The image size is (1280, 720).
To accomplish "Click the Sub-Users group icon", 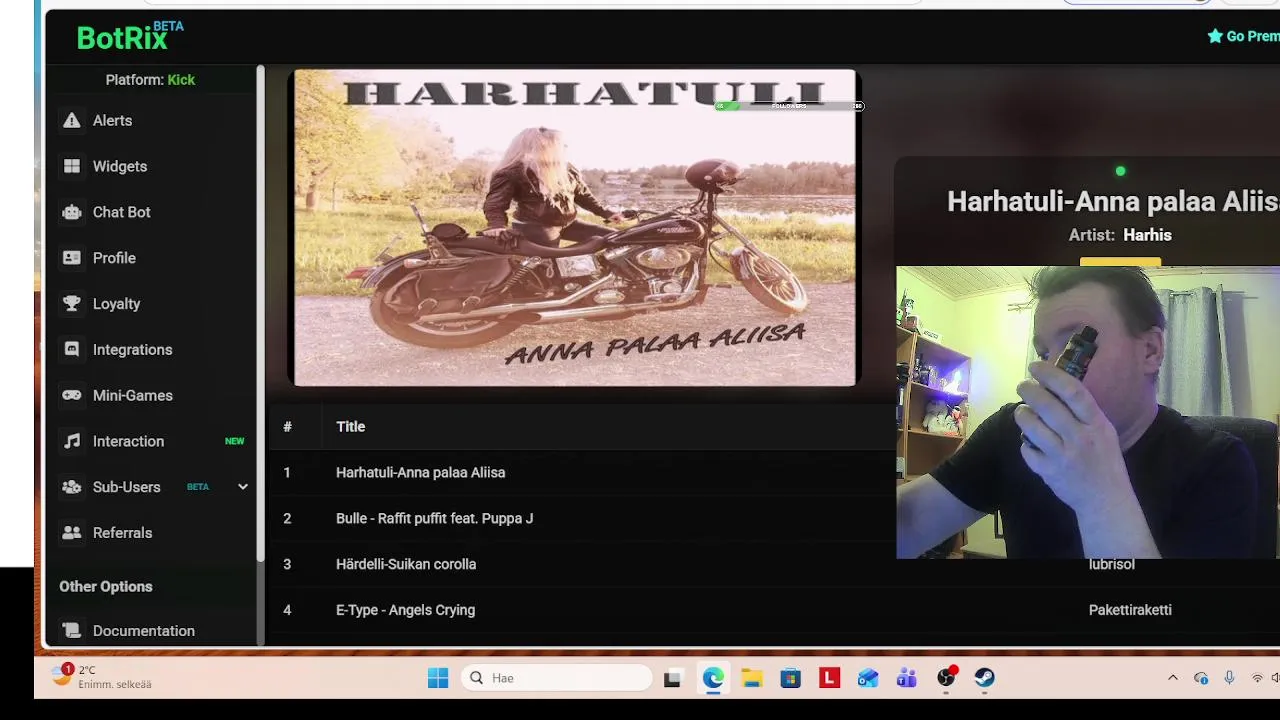I will click(71, 487).
